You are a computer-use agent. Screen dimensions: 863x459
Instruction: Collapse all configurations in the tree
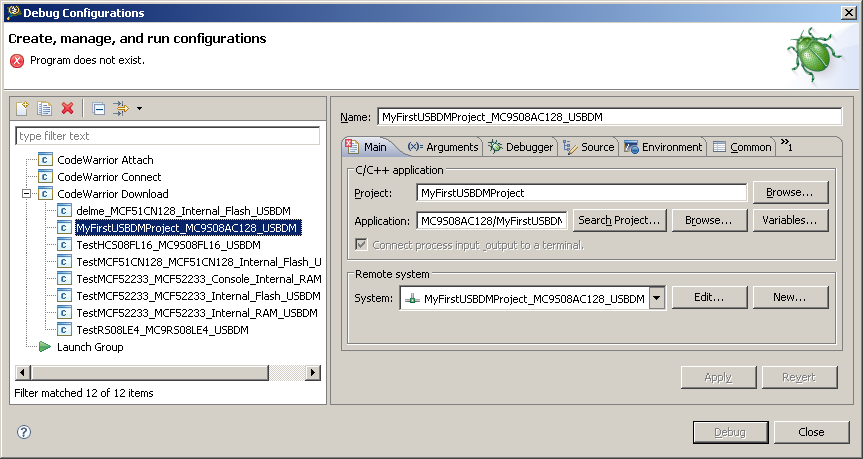click(99, 108)
